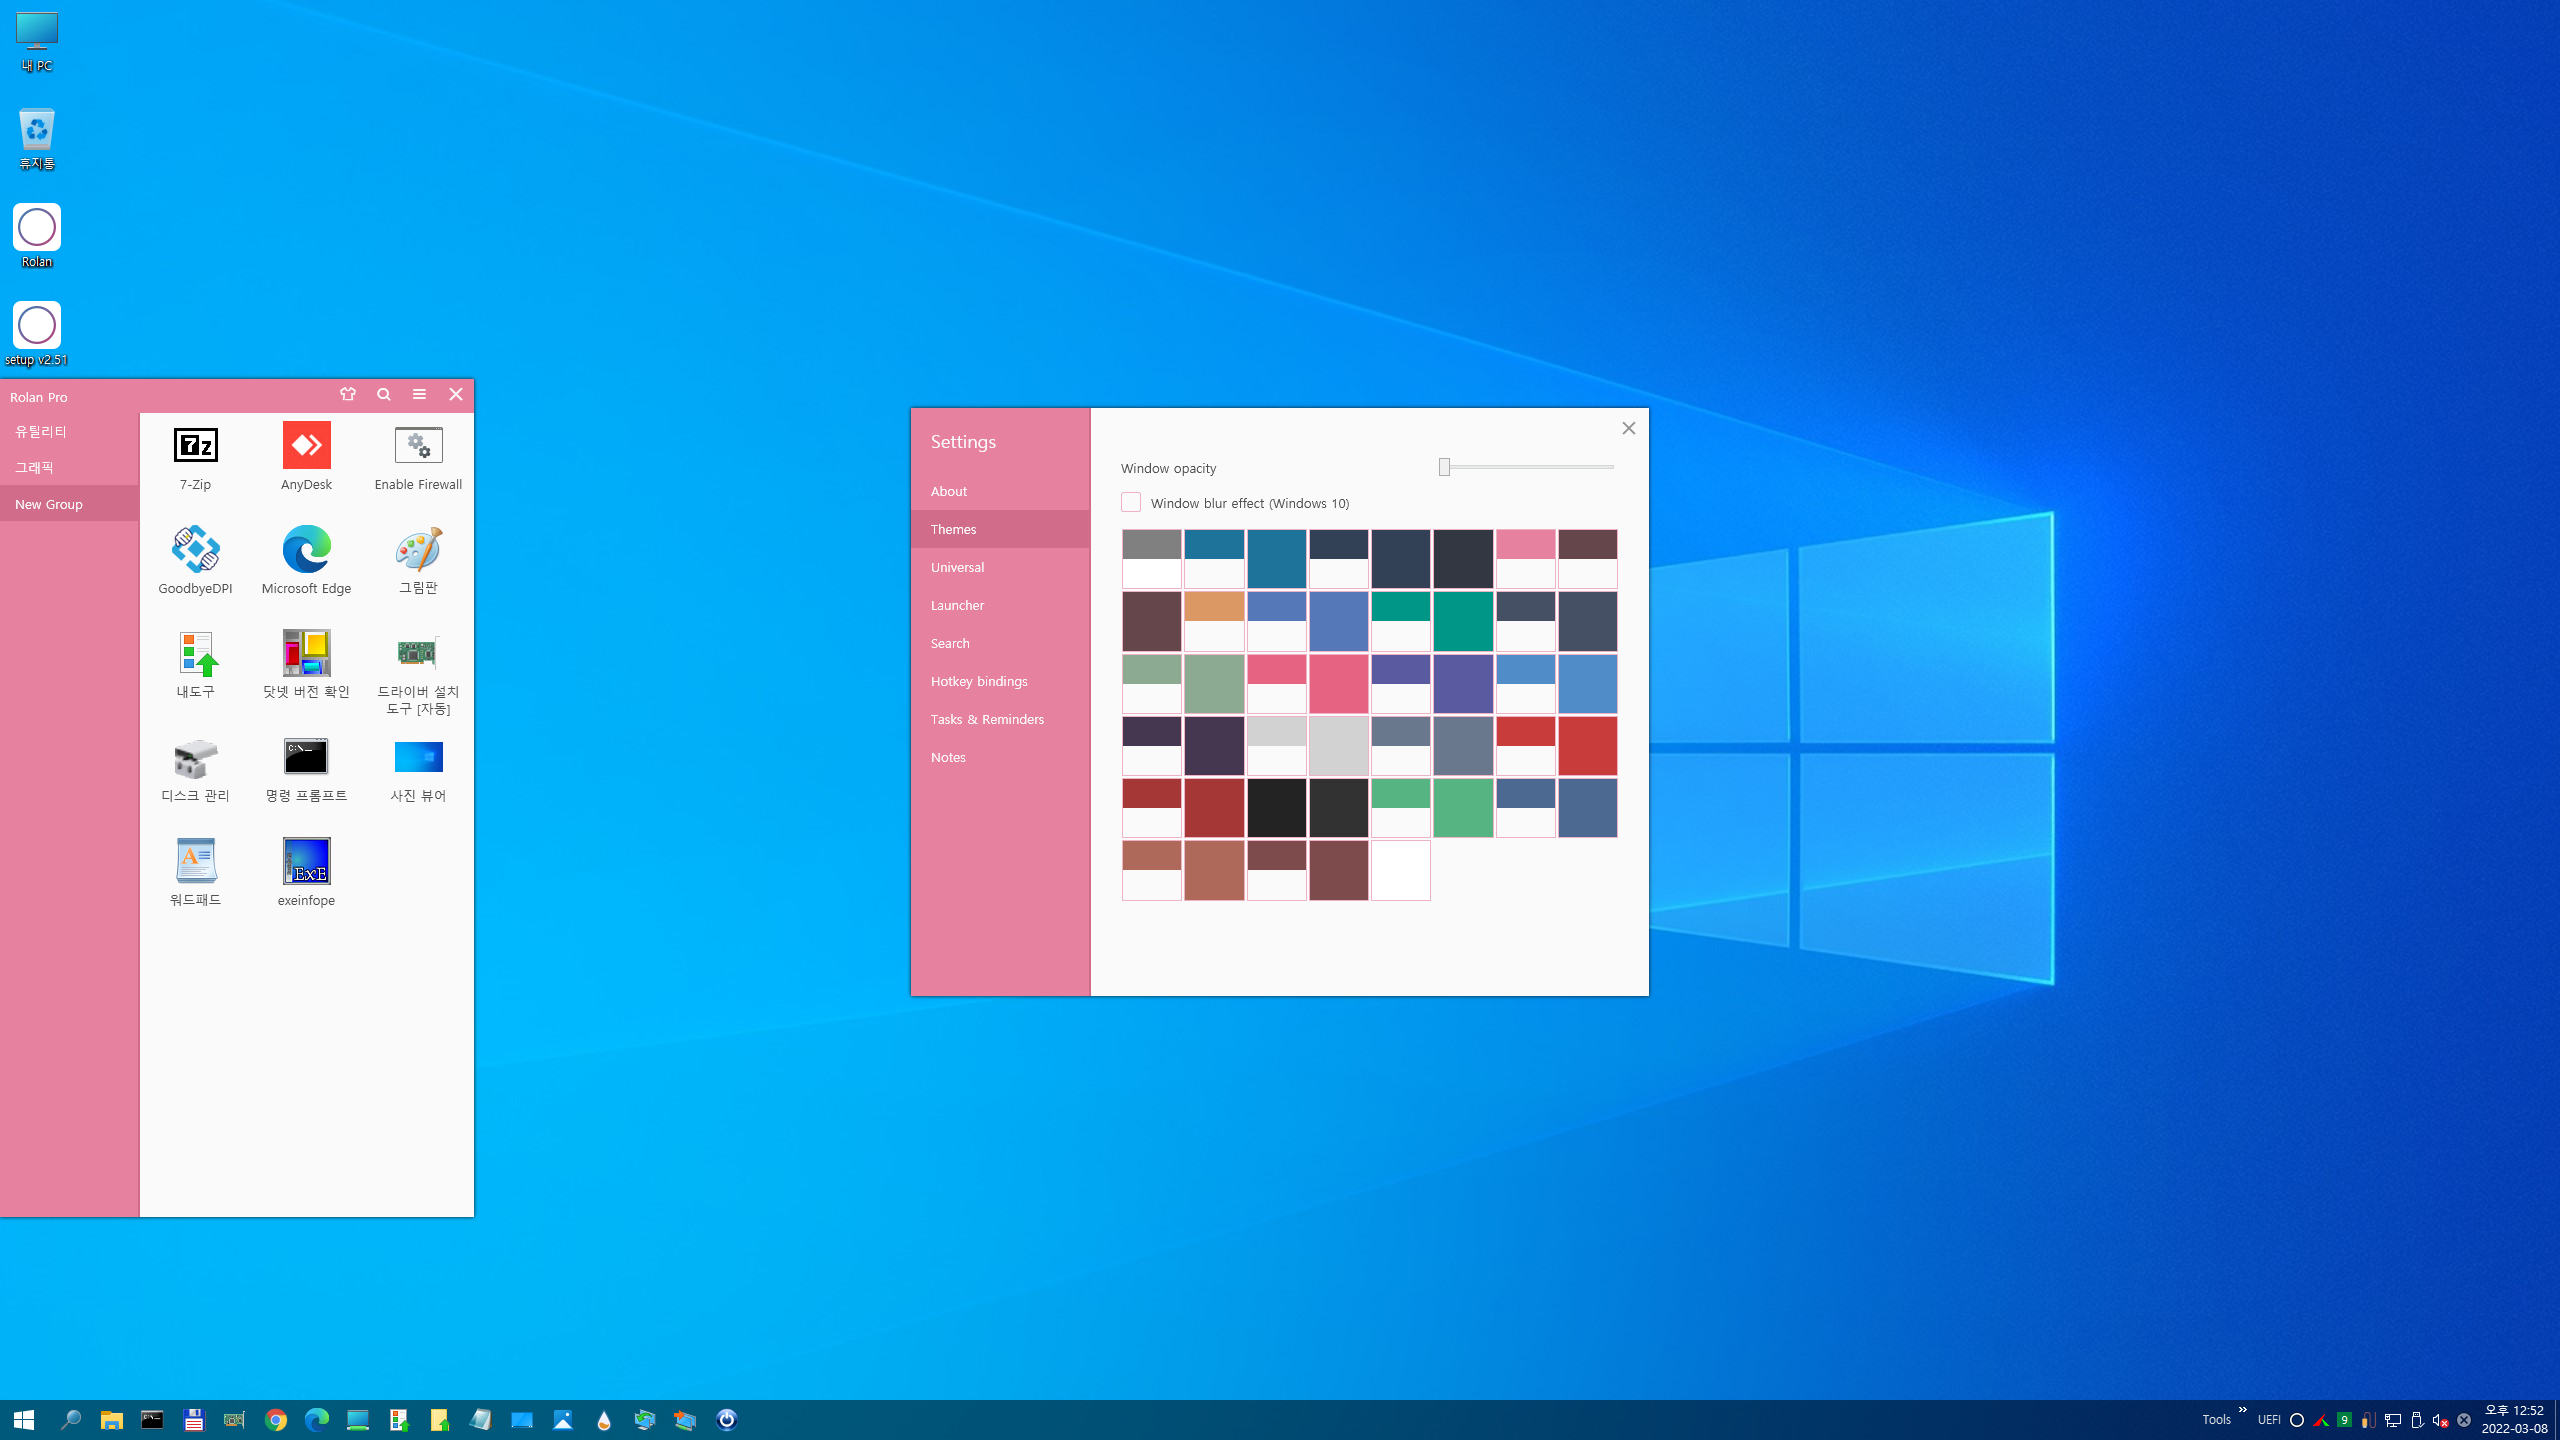
Task: Click the theme shirt icon in Rolan Pro title bar
Action: (348, 395)
